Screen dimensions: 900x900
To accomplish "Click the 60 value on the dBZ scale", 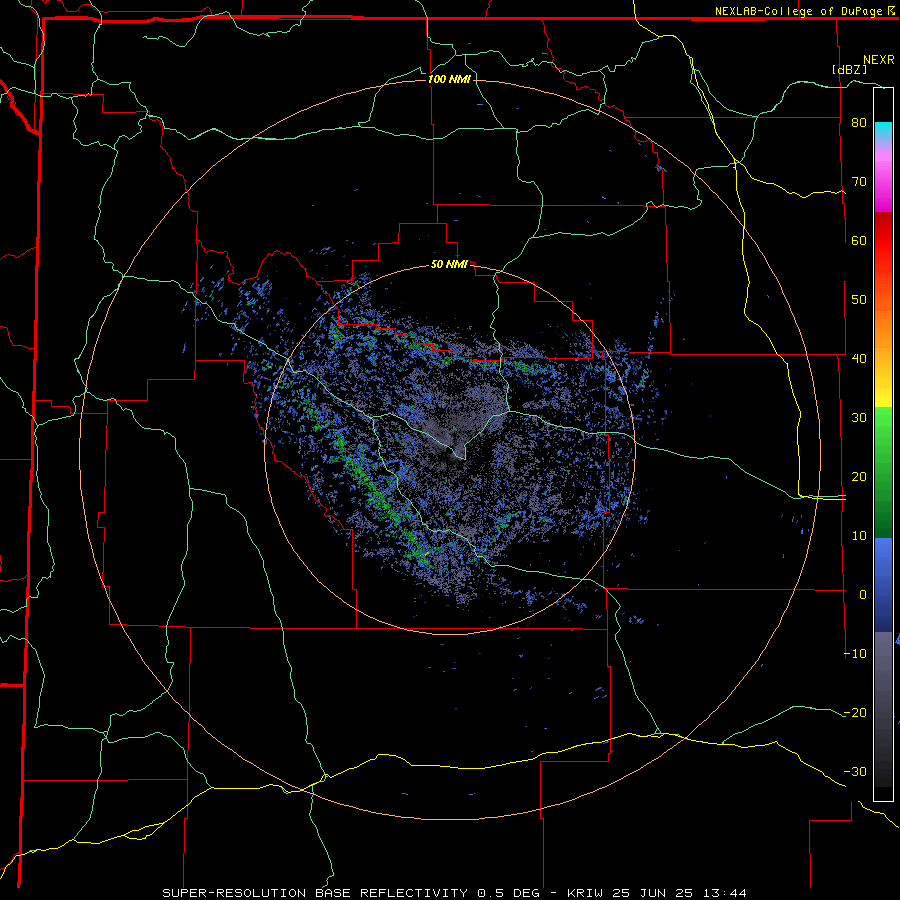I will click(859, 240).
